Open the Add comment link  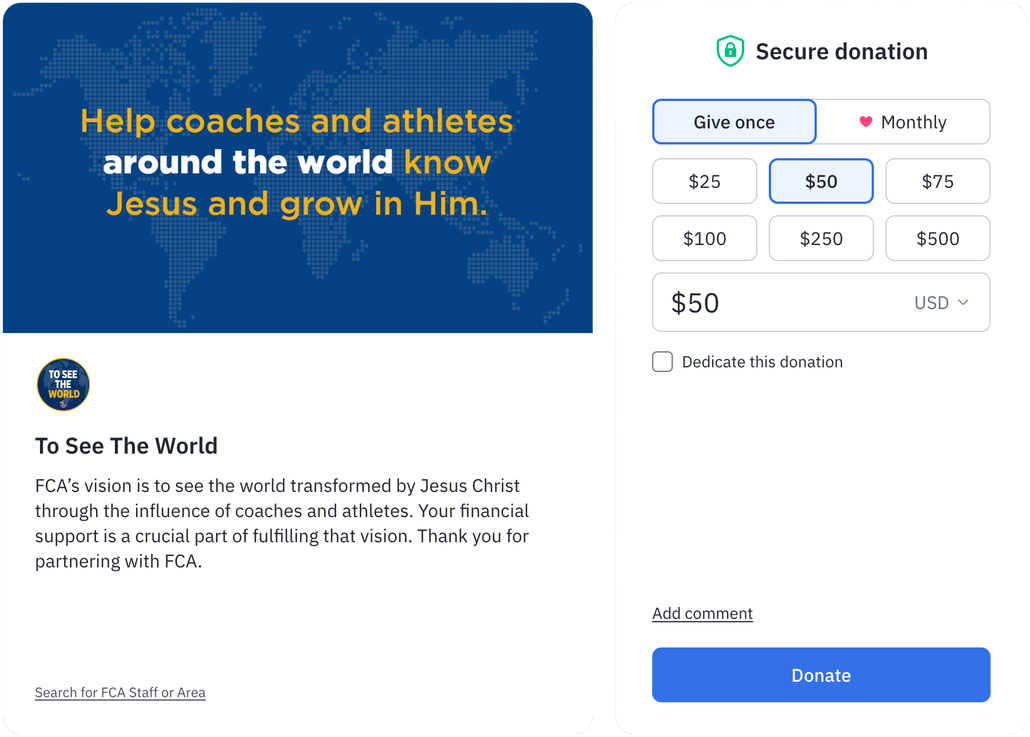[702, 613]
